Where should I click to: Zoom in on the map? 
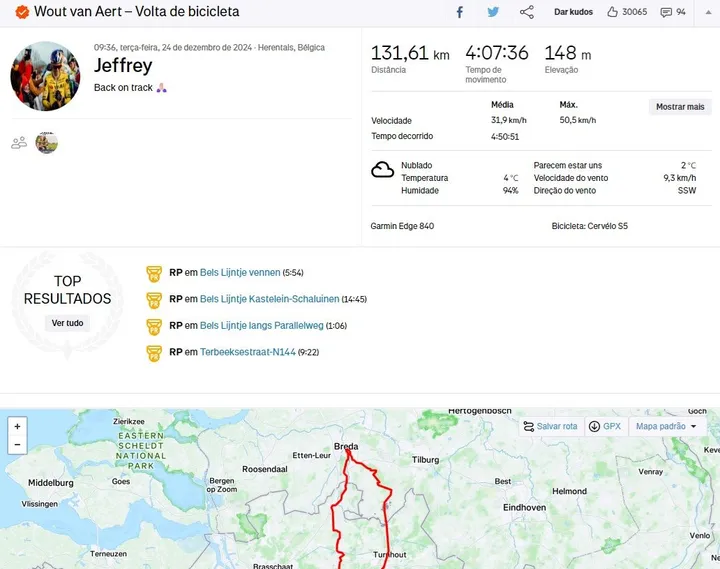tap(17, 427)
